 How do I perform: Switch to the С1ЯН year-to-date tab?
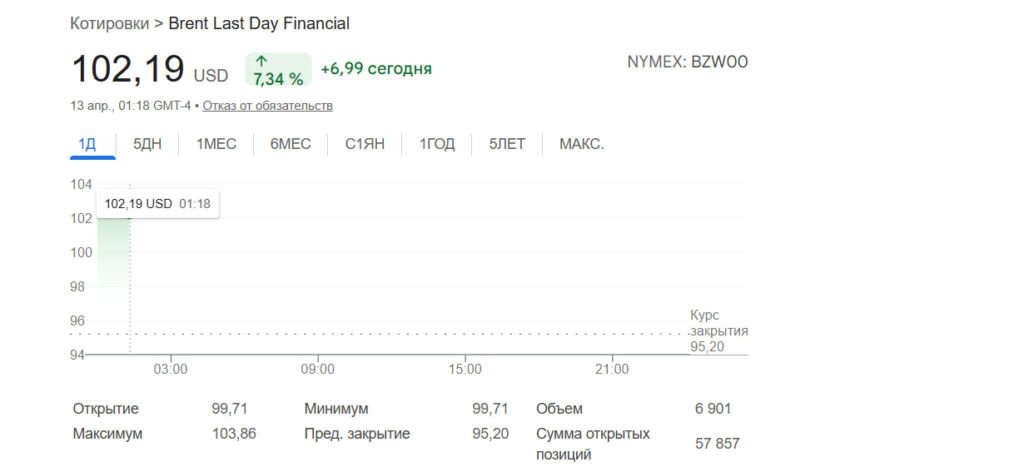point(366,144)
